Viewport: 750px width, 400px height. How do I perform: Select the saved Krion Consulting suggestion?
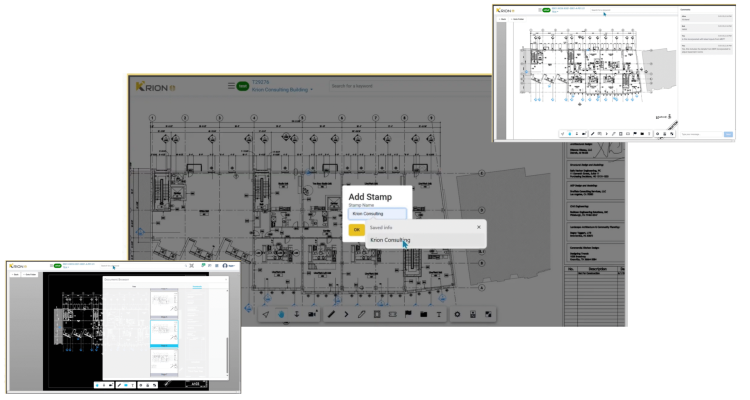tap(389, 240)
